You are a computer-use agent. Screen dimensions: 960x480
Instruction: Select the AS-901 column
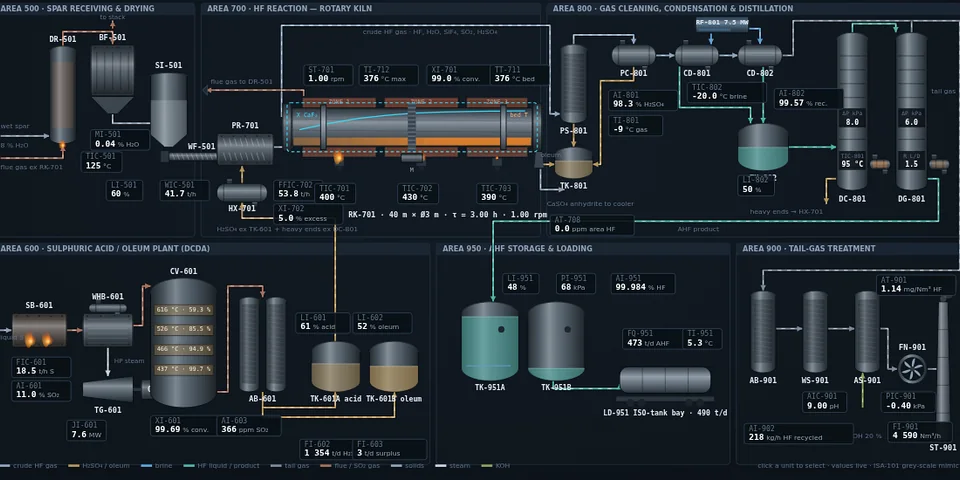point(867,332)
